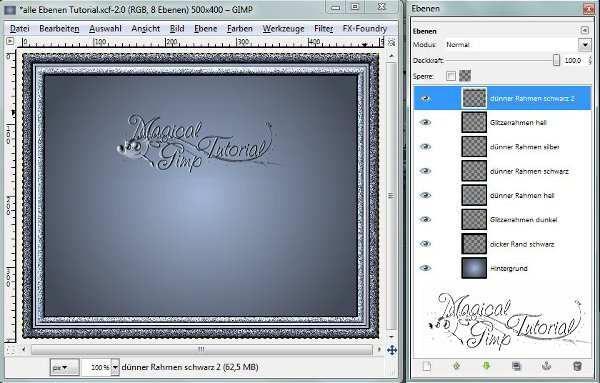Hide the 'dünner Rahmen silber' layer
This screenshot has height=383, width=600.
pos(426,147)
